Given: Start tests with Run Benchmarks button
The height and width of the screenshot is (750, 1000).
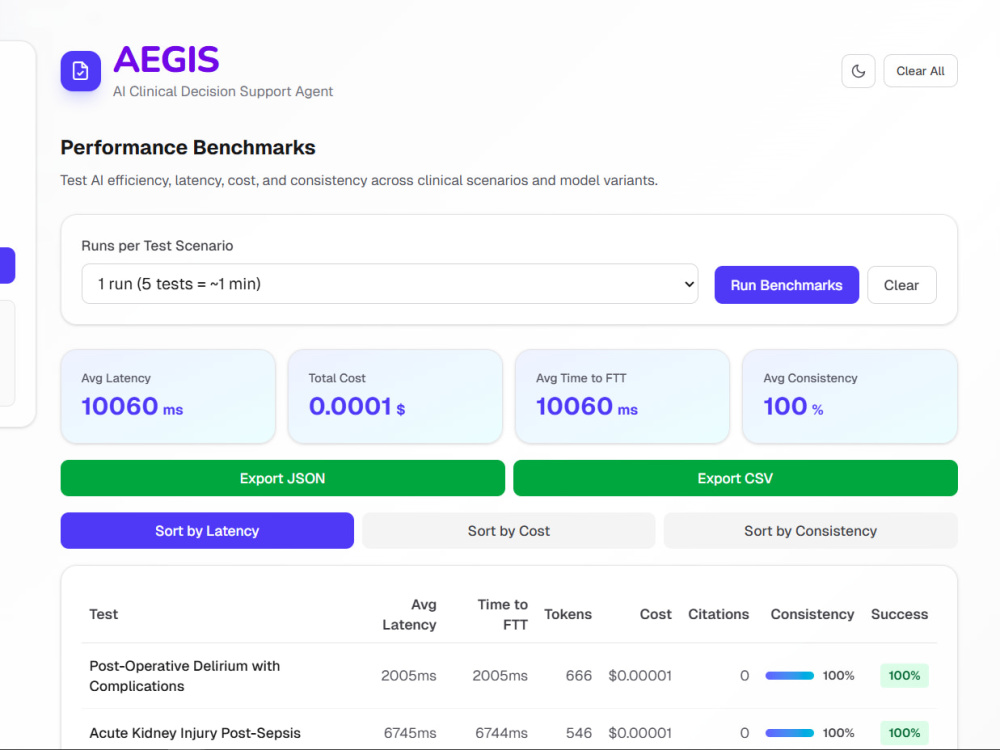Looking at the screenshot, I should click(786, 285).
